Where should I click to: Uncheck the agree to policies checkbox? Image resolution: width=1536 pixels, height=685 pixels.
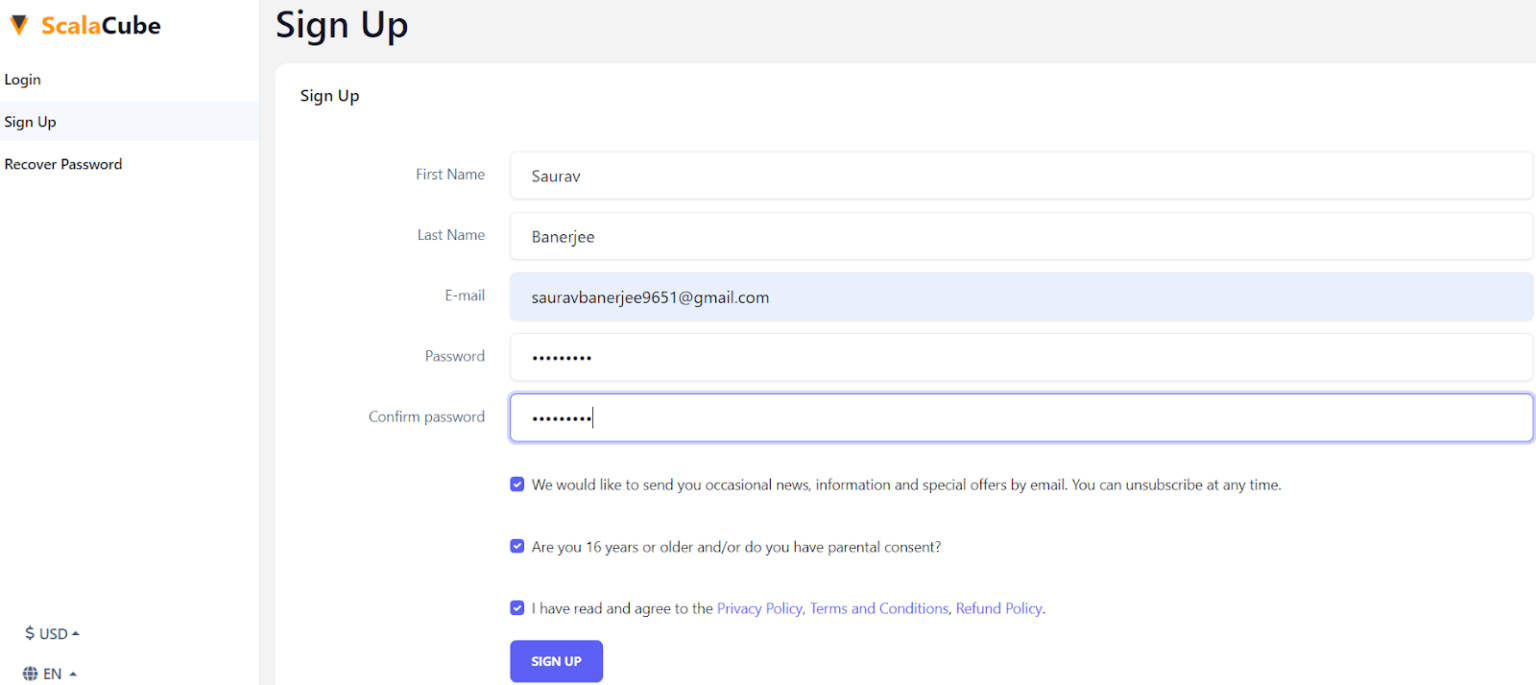coord(517,607)
